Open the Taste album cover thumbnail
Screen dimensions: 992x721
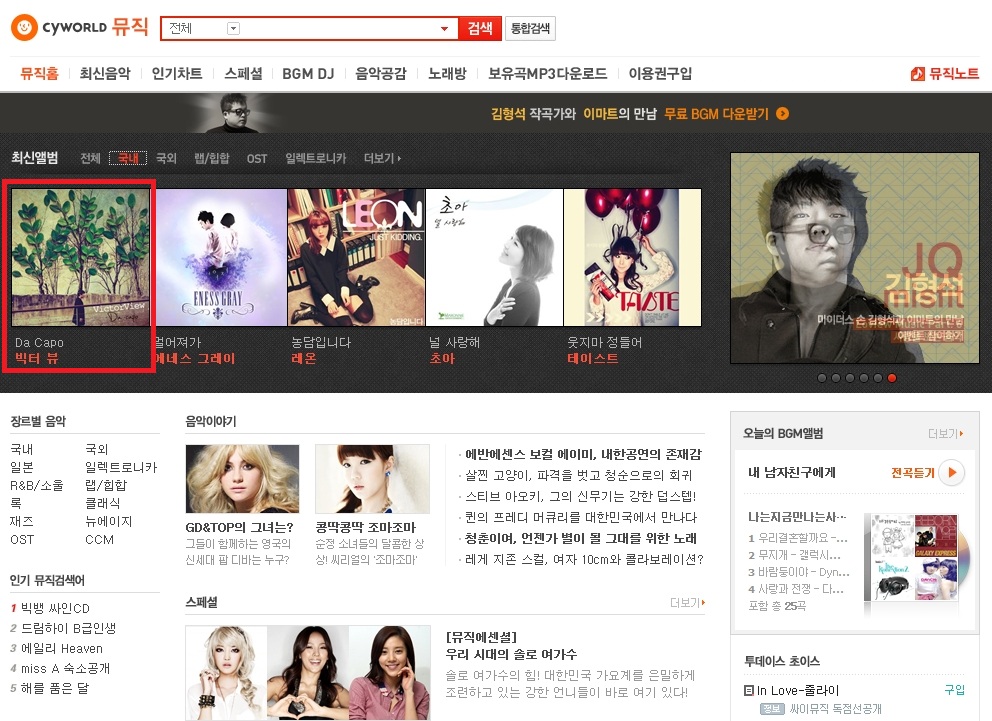coord(632,257)
